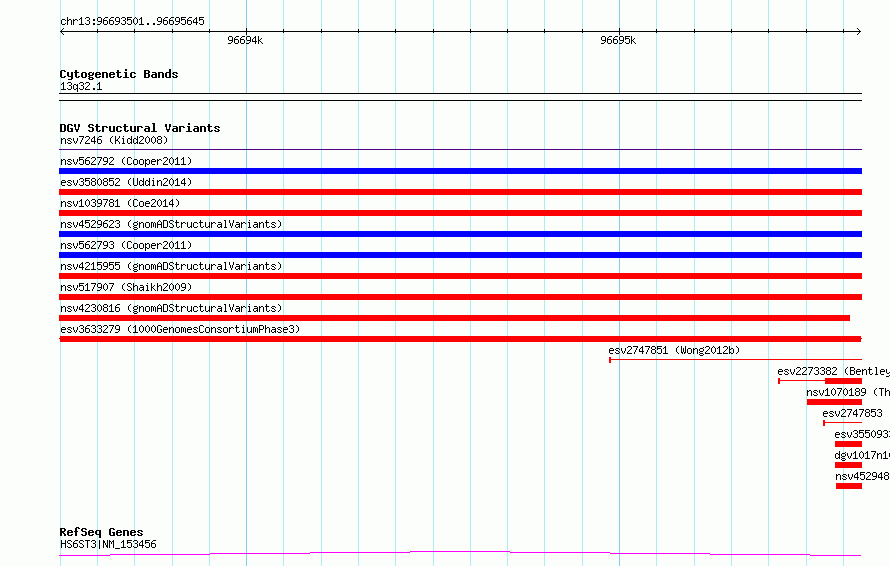890x566 pixels.
Task: Open the esv3580852 (Uddin2014) variant label
Action: [126, 182]
